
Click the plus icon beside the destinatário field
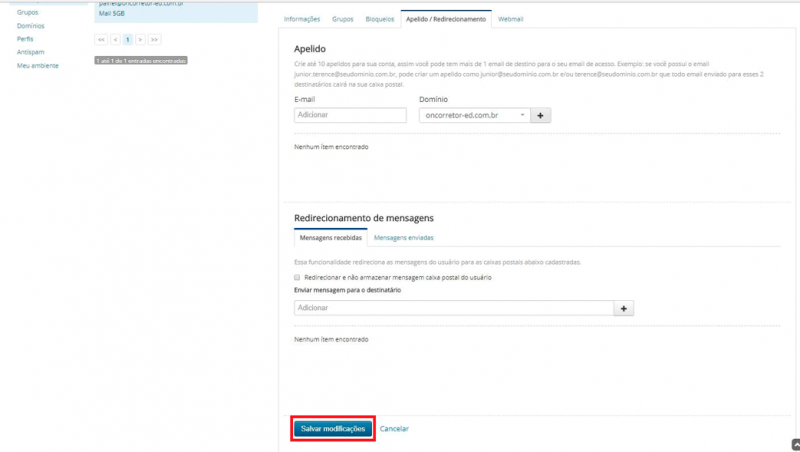click(x=623, y=308)
